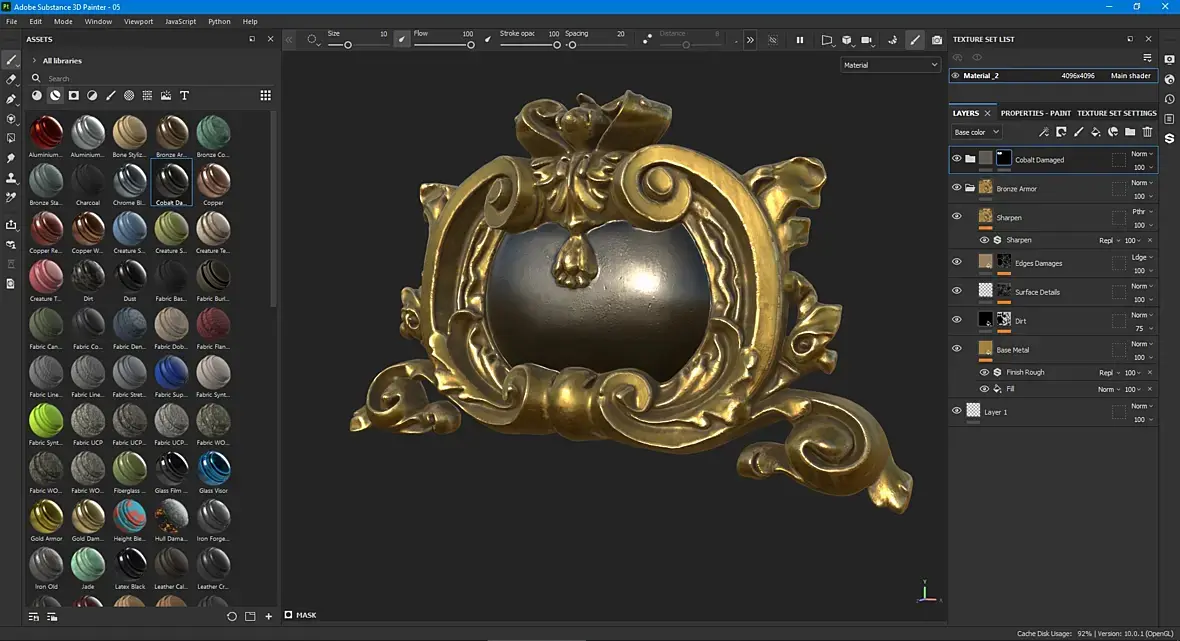Click the camera screenshot icon in viewport toolbar

(x=936, y=40)
